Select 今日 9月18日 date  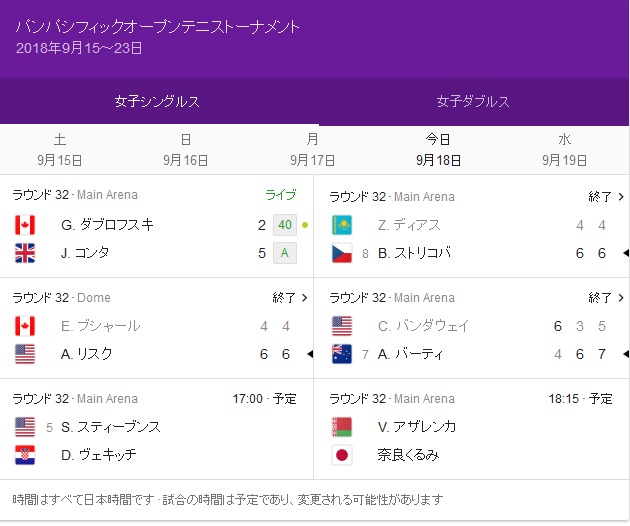click(438, 149)
